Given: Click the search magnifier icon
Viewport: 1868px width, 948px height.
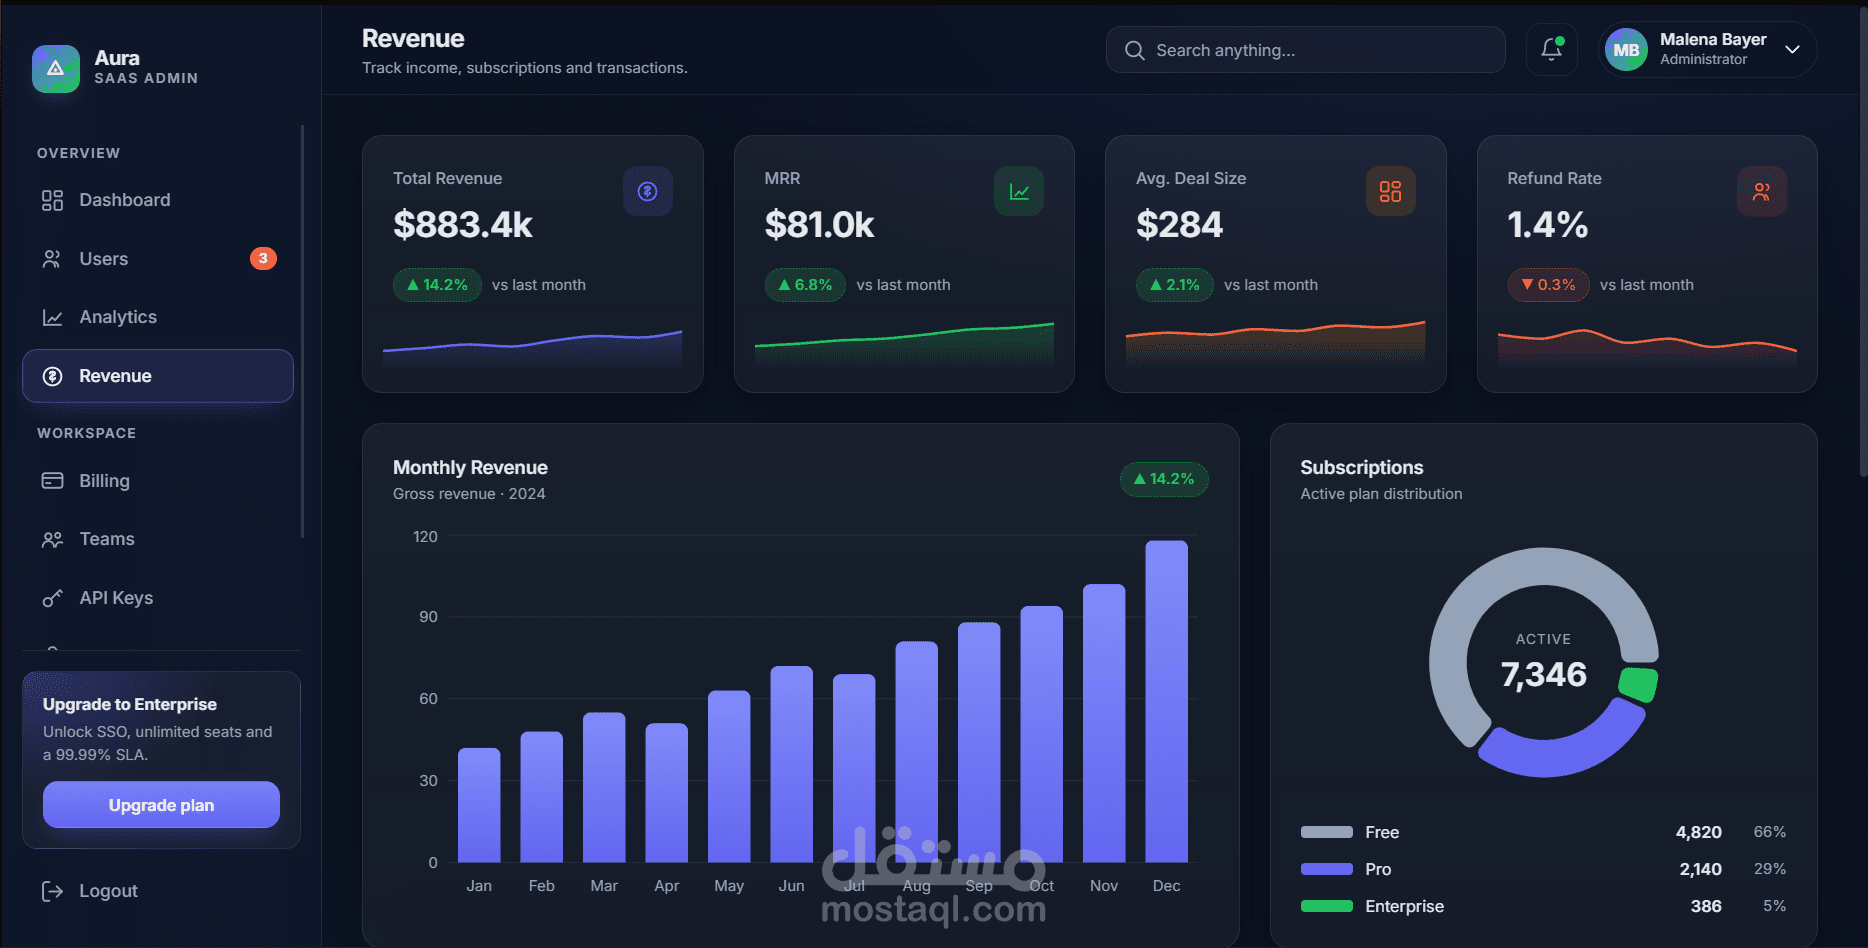Looking at the screenshot, I should click(x=1134, y=50).
